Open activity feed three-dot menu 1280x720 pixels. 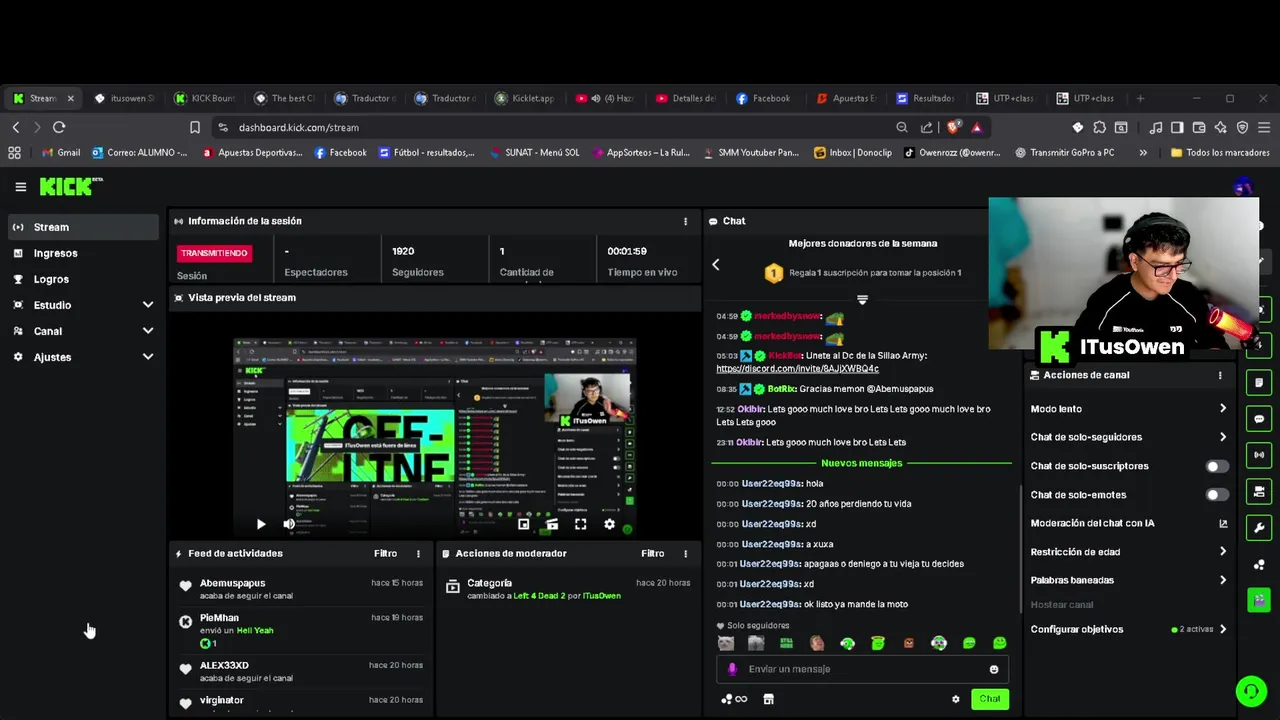tap(418, 553)
